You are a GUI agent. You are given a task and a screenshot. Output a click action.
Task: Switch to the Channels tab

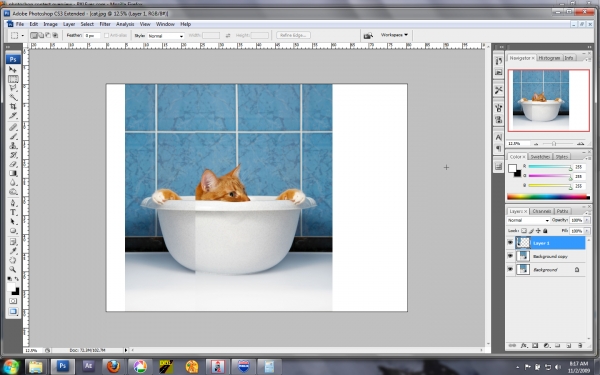pyautogui.click(x=542, y=211)
